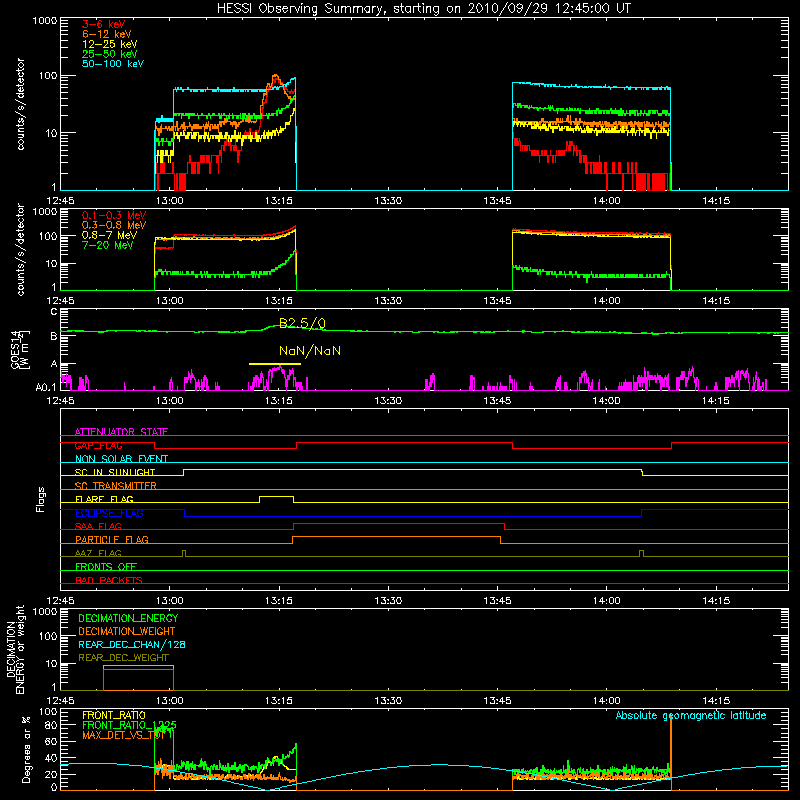
Task: Click the Absolute geomagnetic latitude label
Action: pyautogui.click(x=691, y=716)
